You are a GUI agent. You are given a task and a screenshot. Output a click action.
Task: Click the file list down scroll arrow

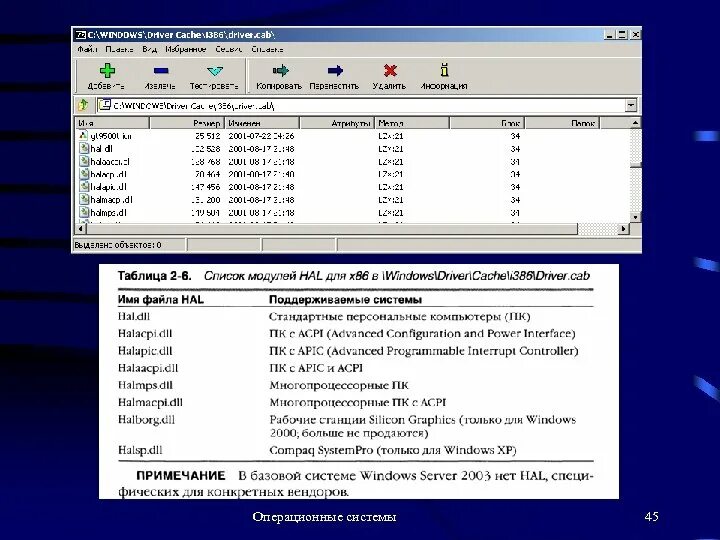[x=635, y=217]
